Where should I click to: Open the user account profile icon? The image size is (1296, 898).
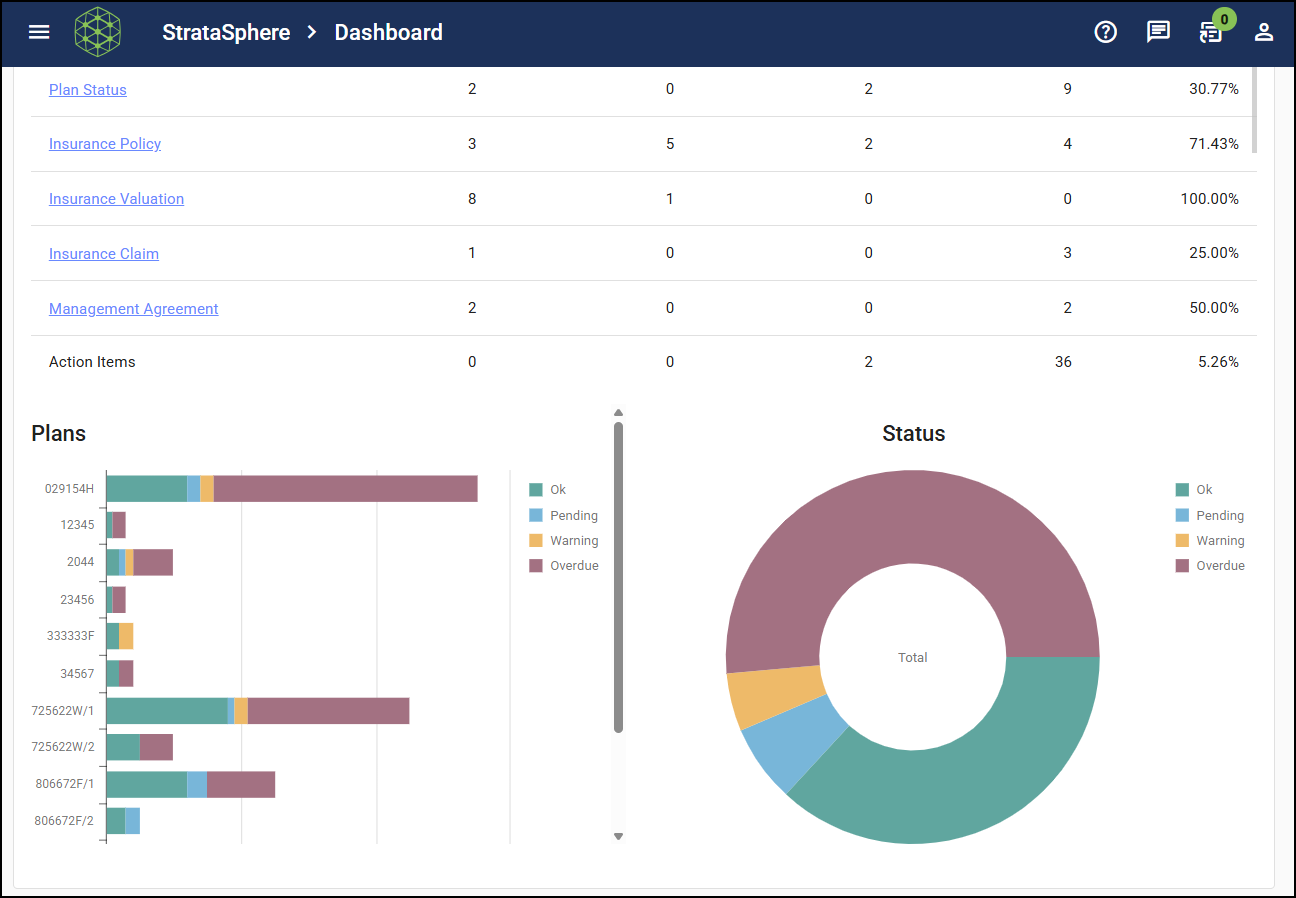1264,32
